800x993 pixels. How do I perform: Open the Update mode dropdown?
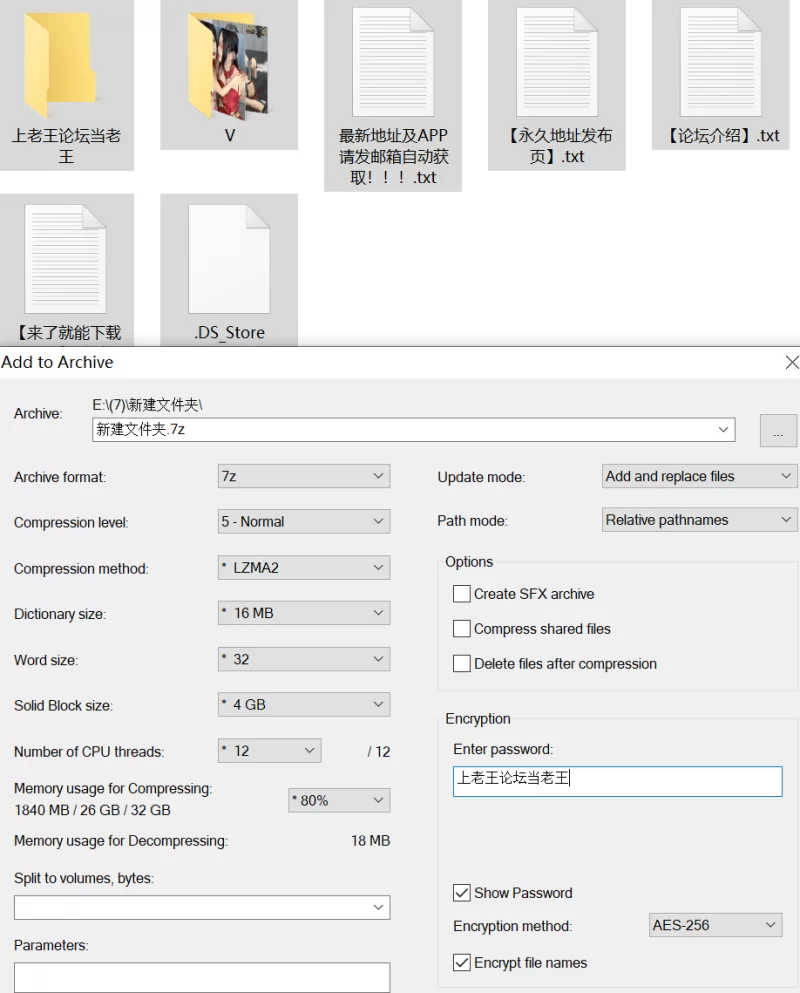point(699,476)
